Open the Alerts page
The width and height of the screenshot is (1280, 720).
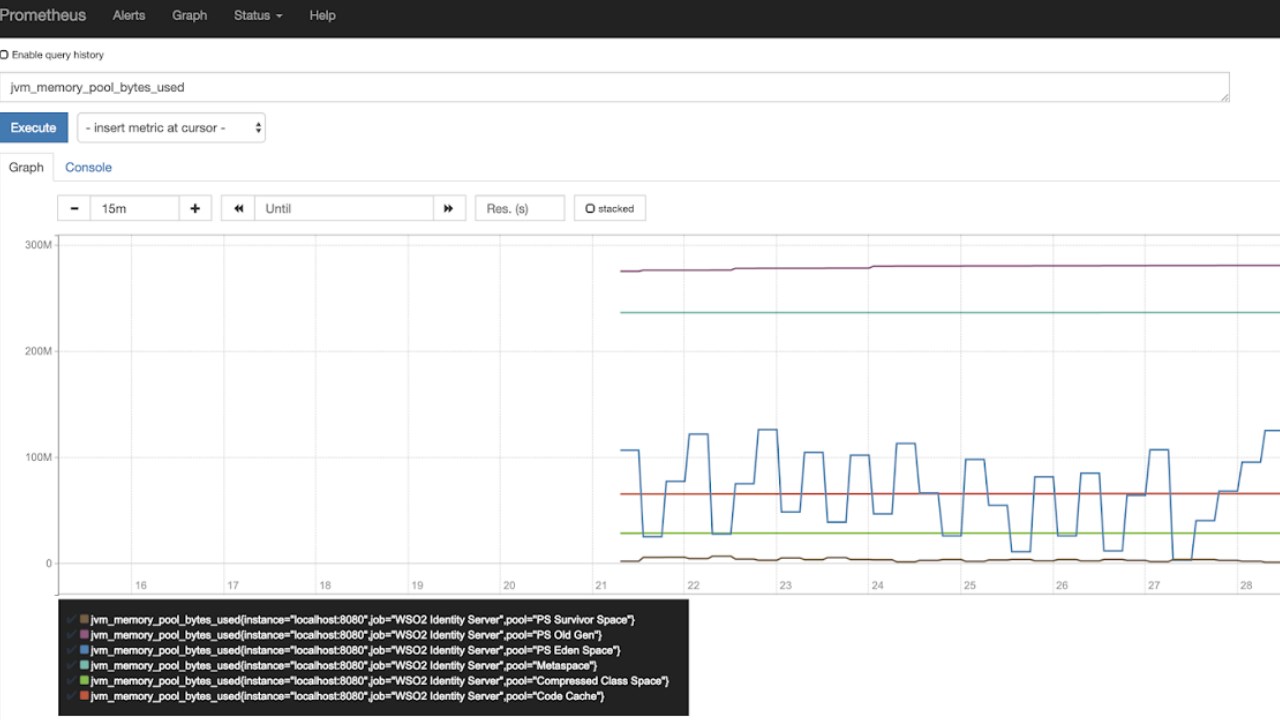tap(129, 15)
